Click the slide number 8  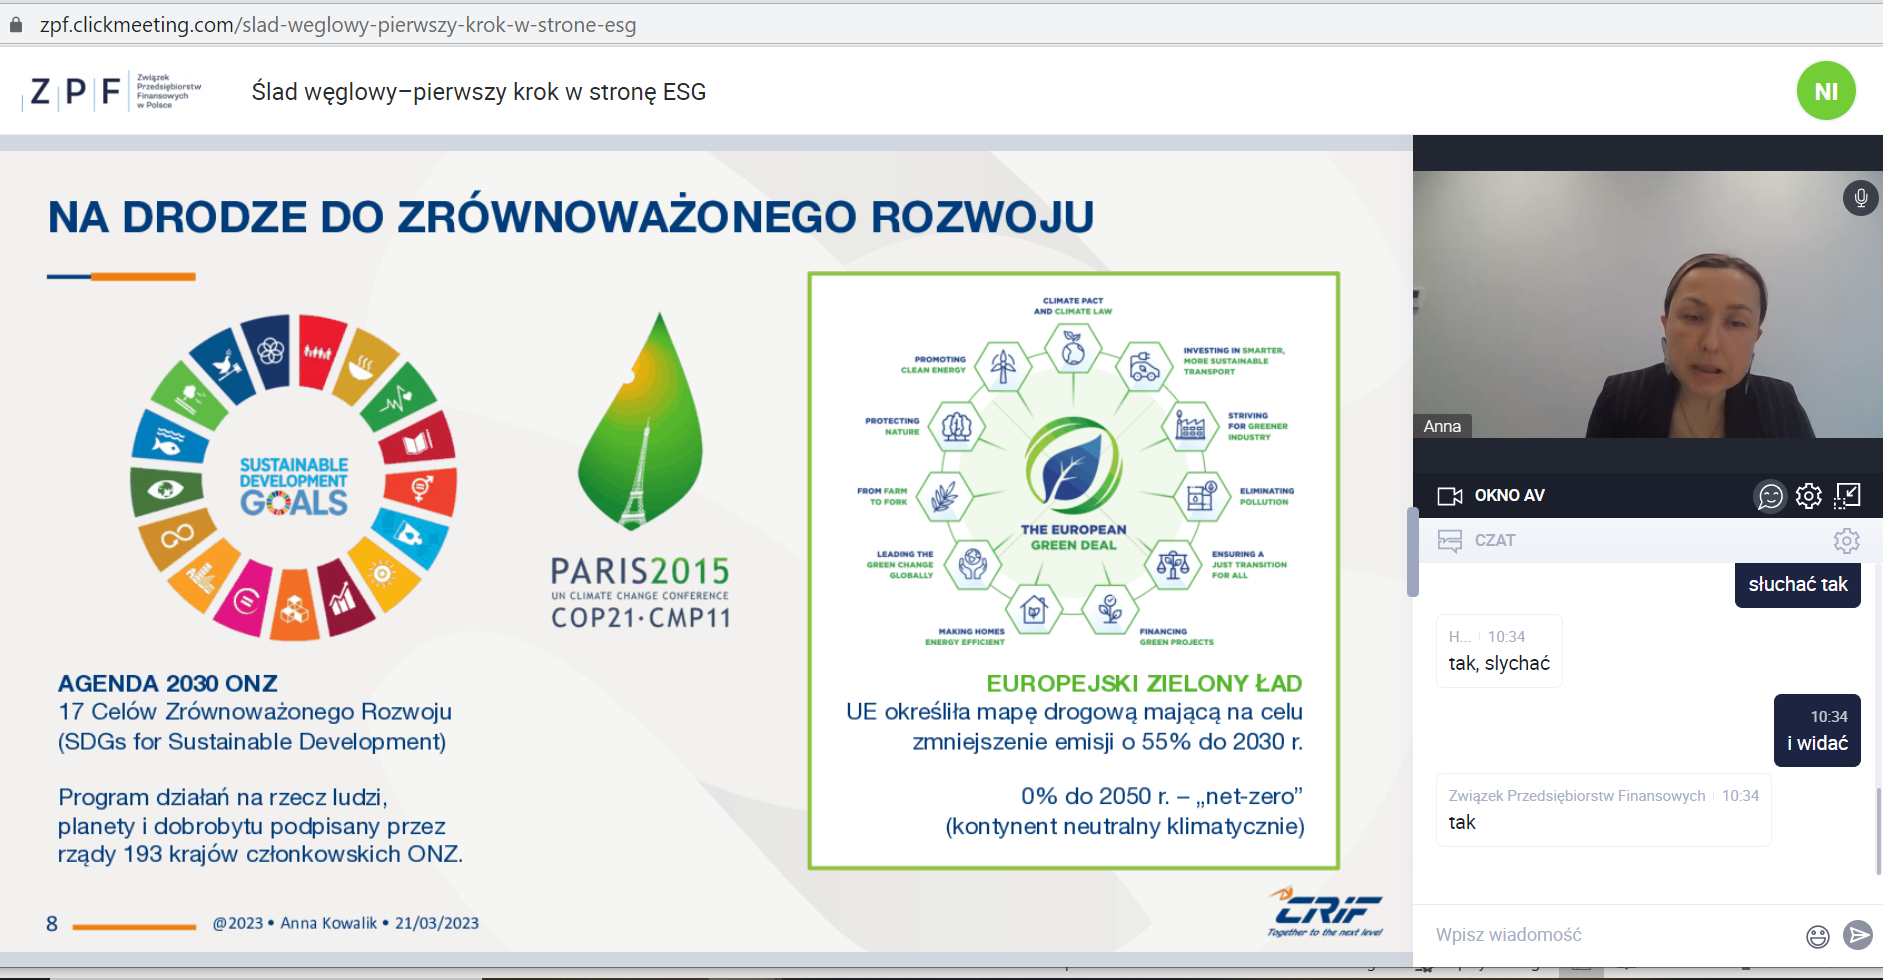coord(52,924)
